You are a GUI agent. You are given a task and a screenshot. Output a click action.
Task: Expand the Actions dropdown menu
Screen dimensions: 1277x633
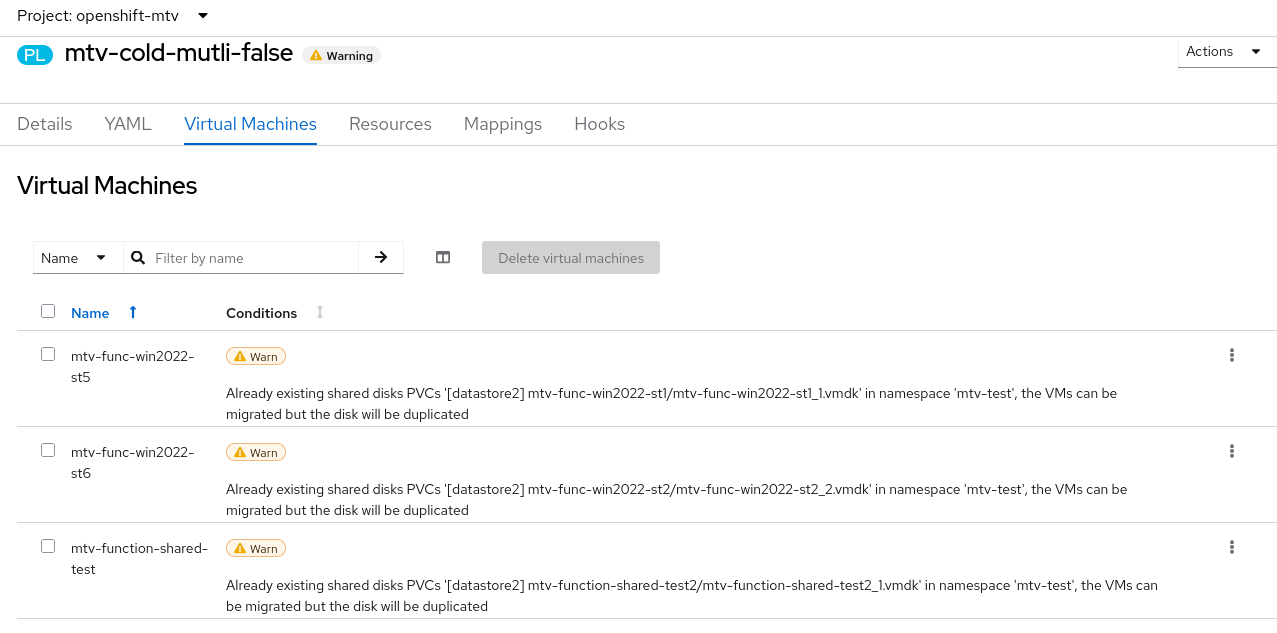point(1223,52)
